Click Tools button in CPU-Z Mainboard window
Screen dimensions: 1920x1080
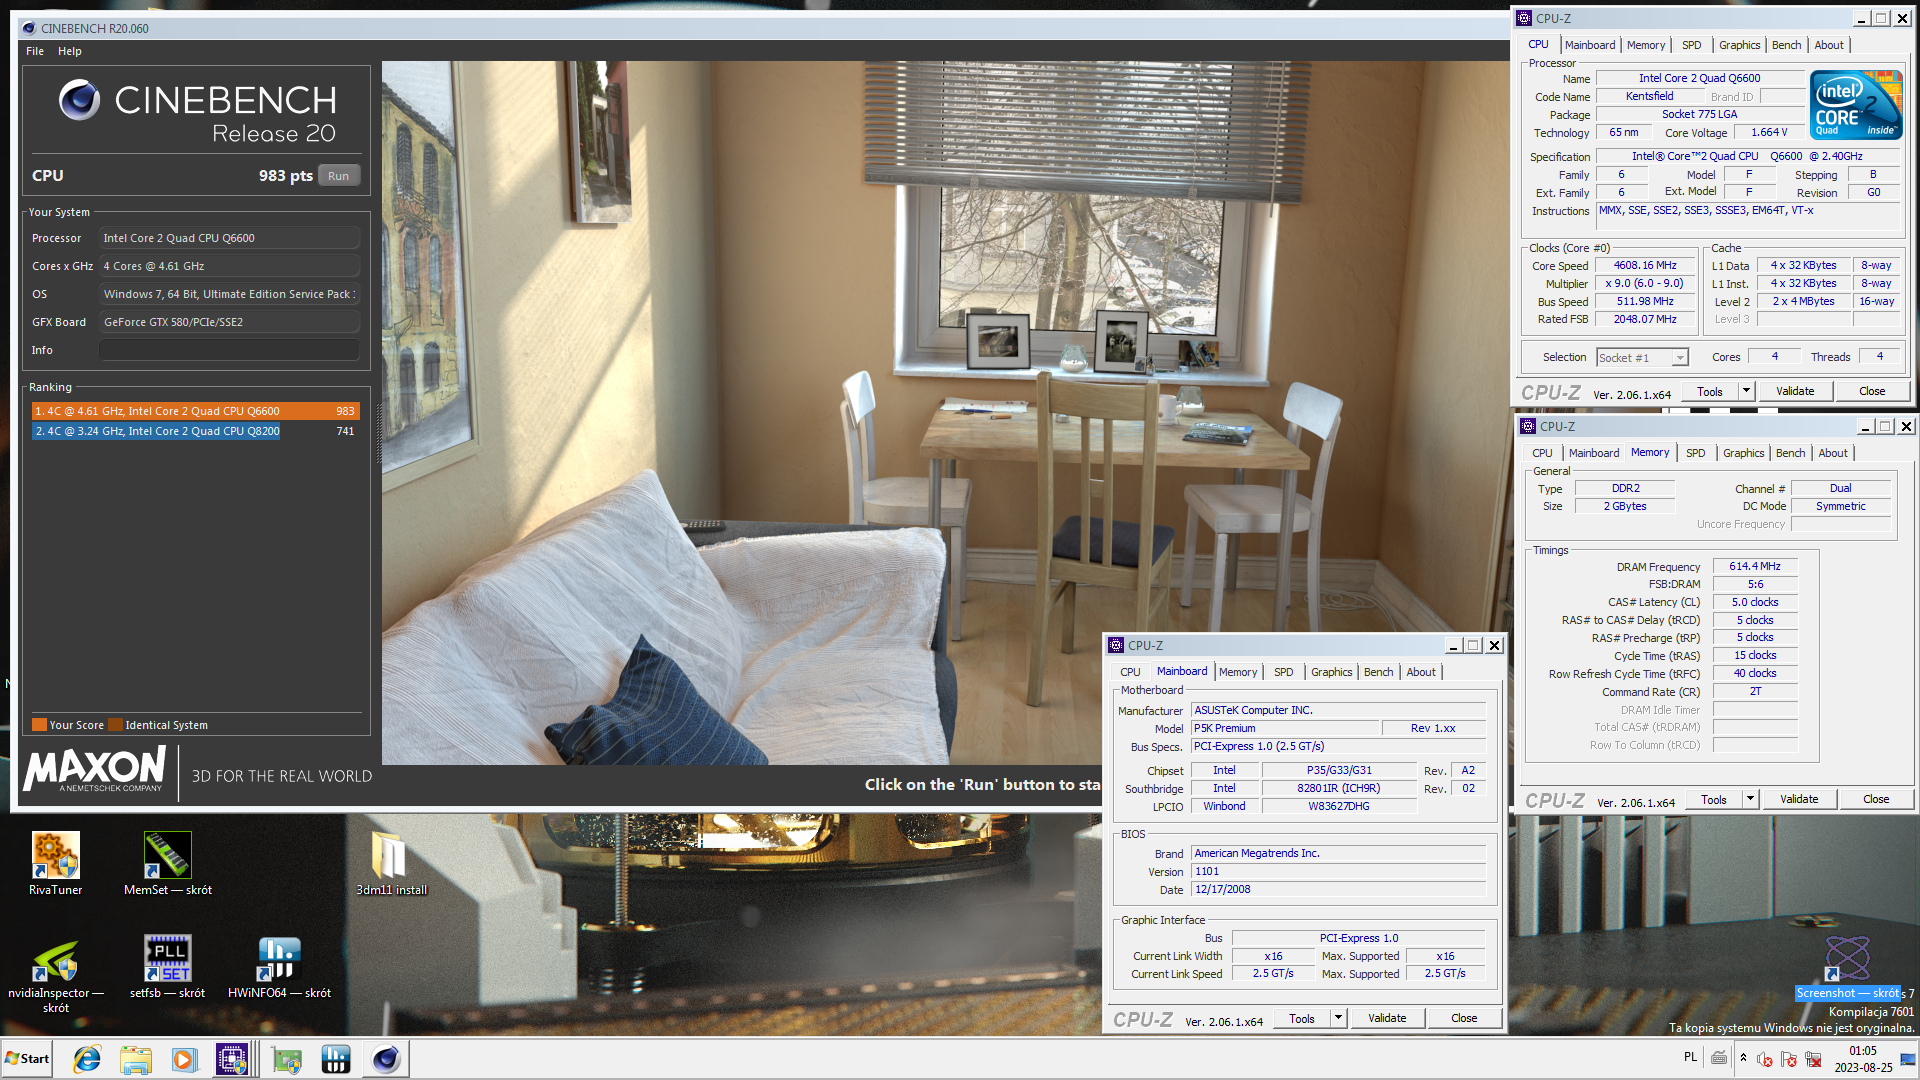pyautogui.click(x=1301, y=1018)
